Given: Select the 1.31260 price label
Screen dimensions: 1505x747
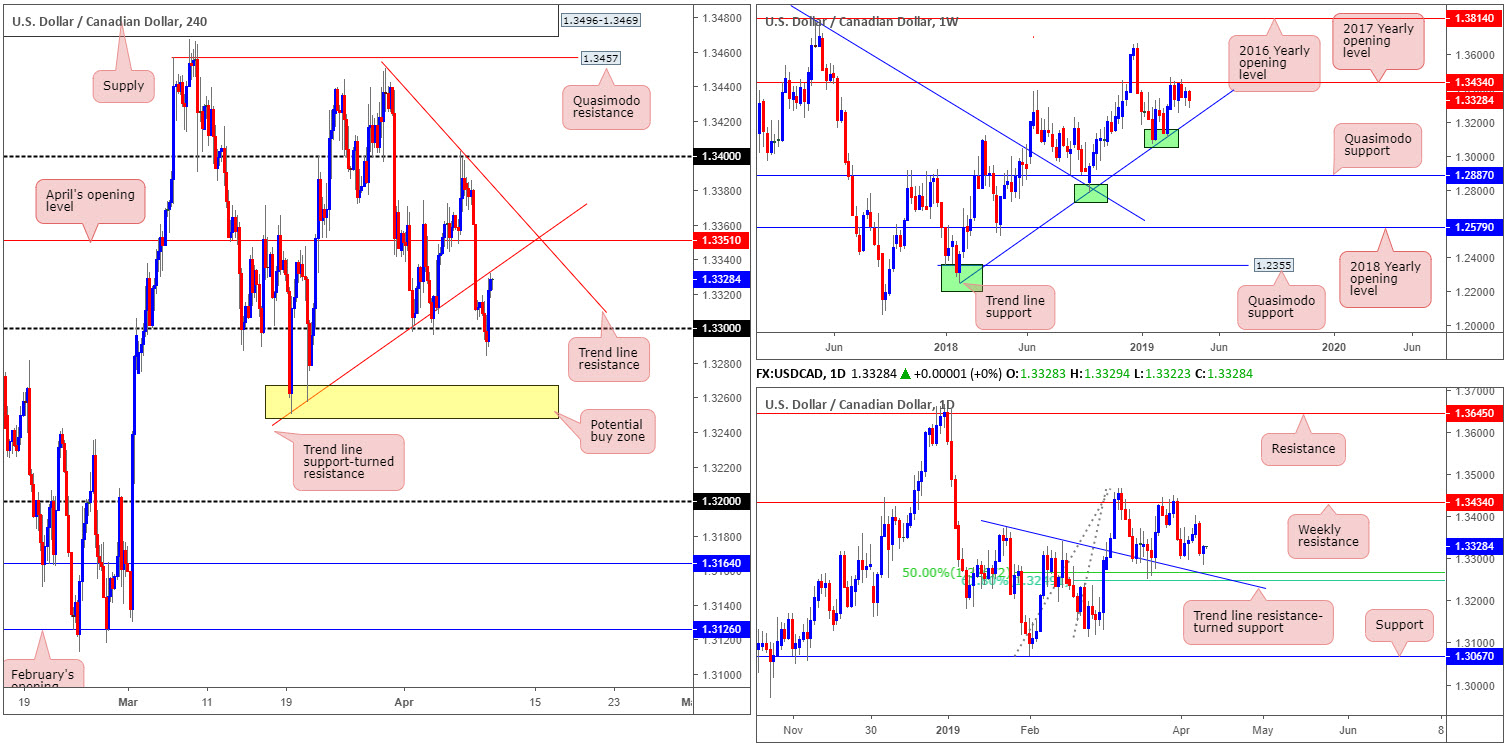Looking at the screenshot, I should (721, 629).
